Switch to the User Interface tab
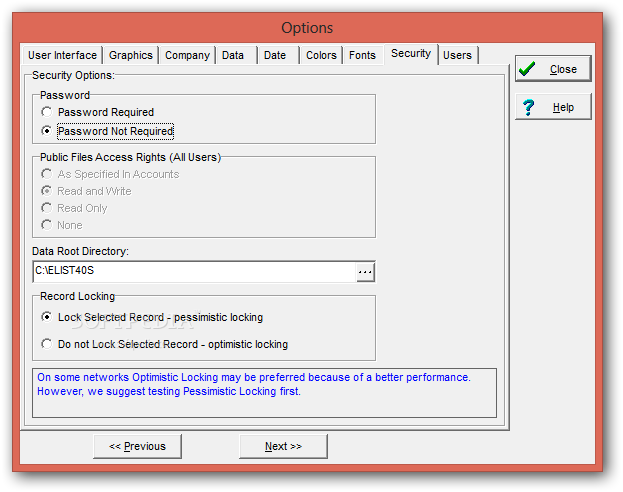 pos(62,55)
